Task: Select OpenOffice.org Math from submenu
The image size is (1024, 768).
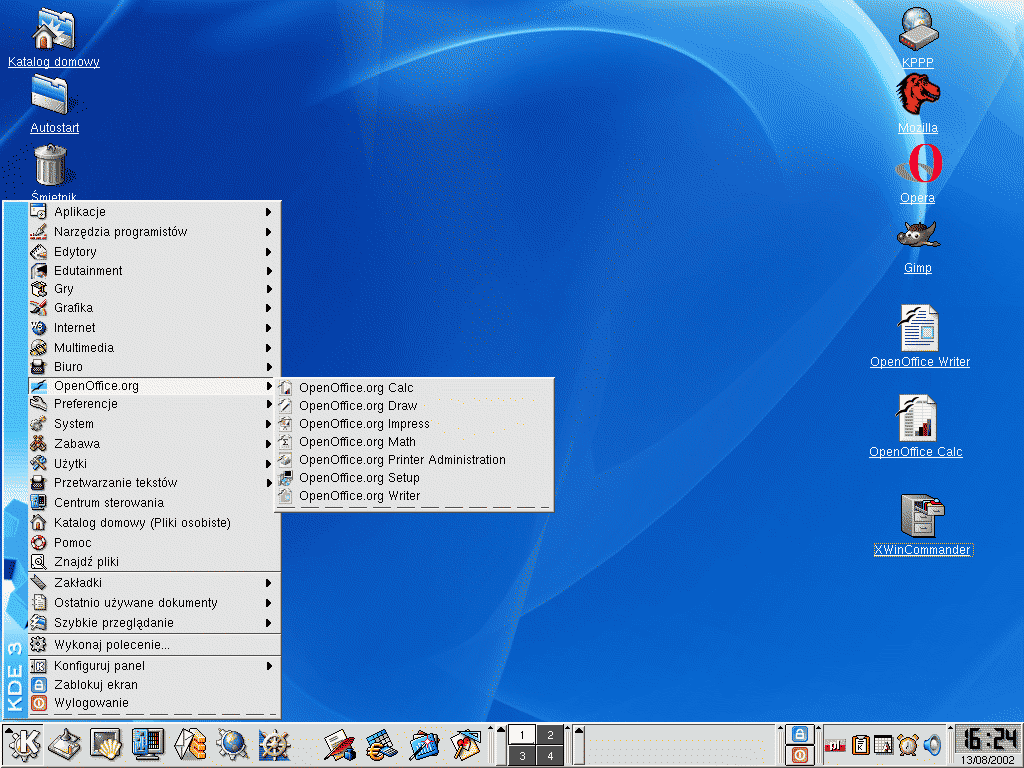Action: point(414,441)
